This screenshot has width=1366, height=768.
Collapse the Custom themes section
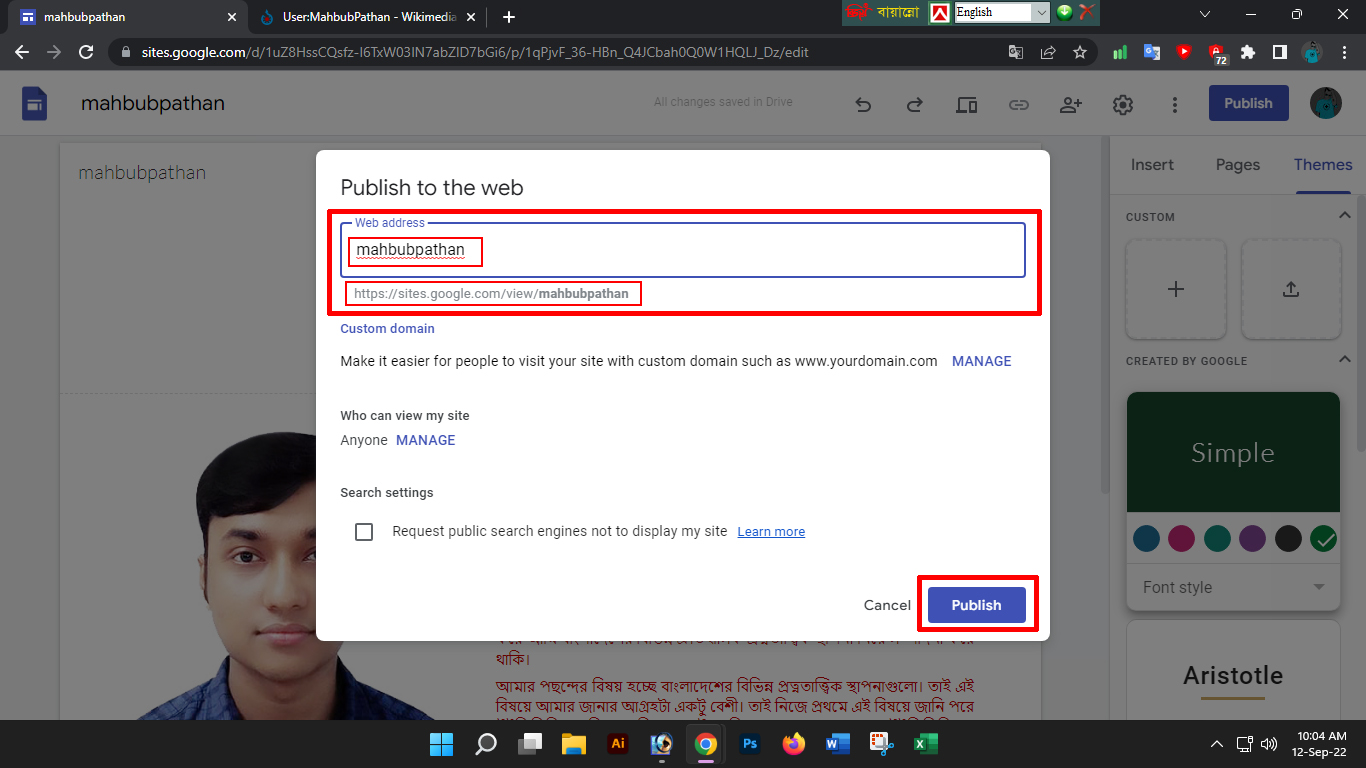pyautogui.click(x=1344, y=216)
